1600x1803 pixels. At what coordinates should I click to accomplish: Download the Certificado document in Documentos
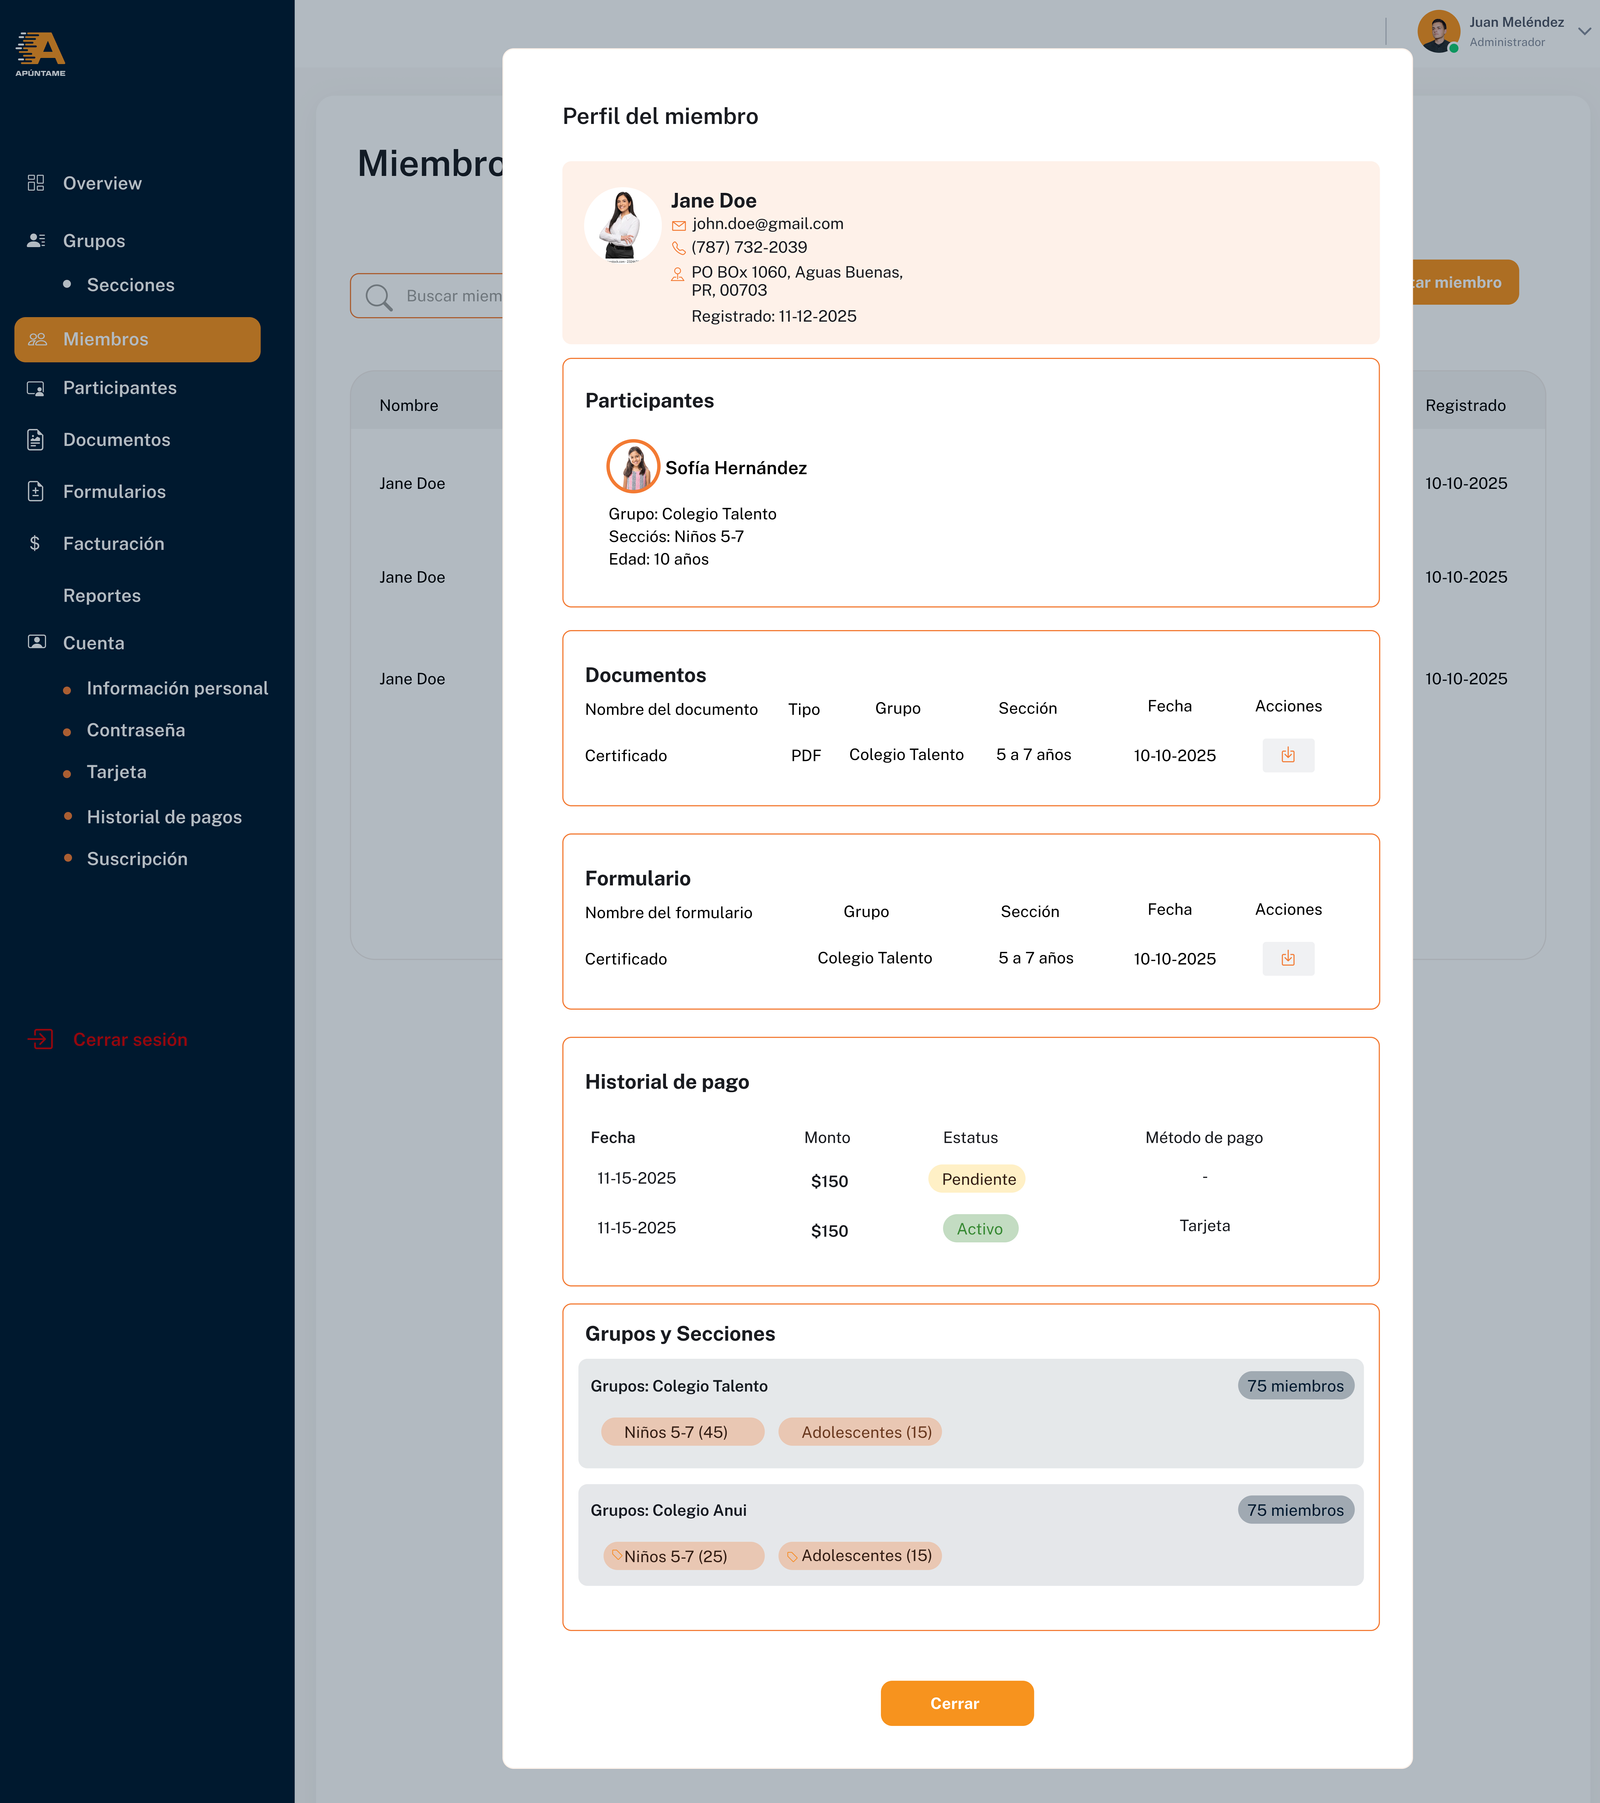click(1288, 756)
